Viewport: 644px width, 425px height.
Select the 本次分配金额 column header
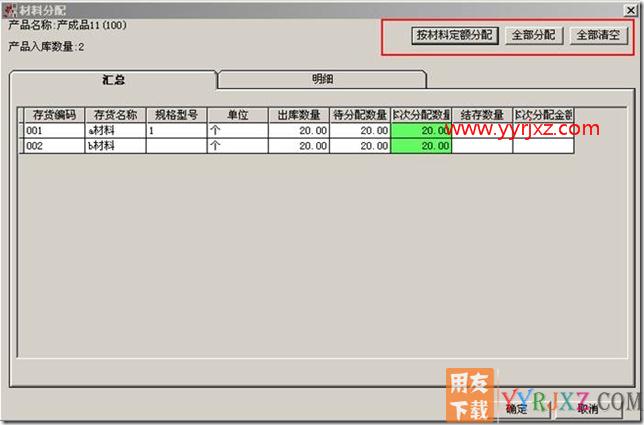click(543, 115)
